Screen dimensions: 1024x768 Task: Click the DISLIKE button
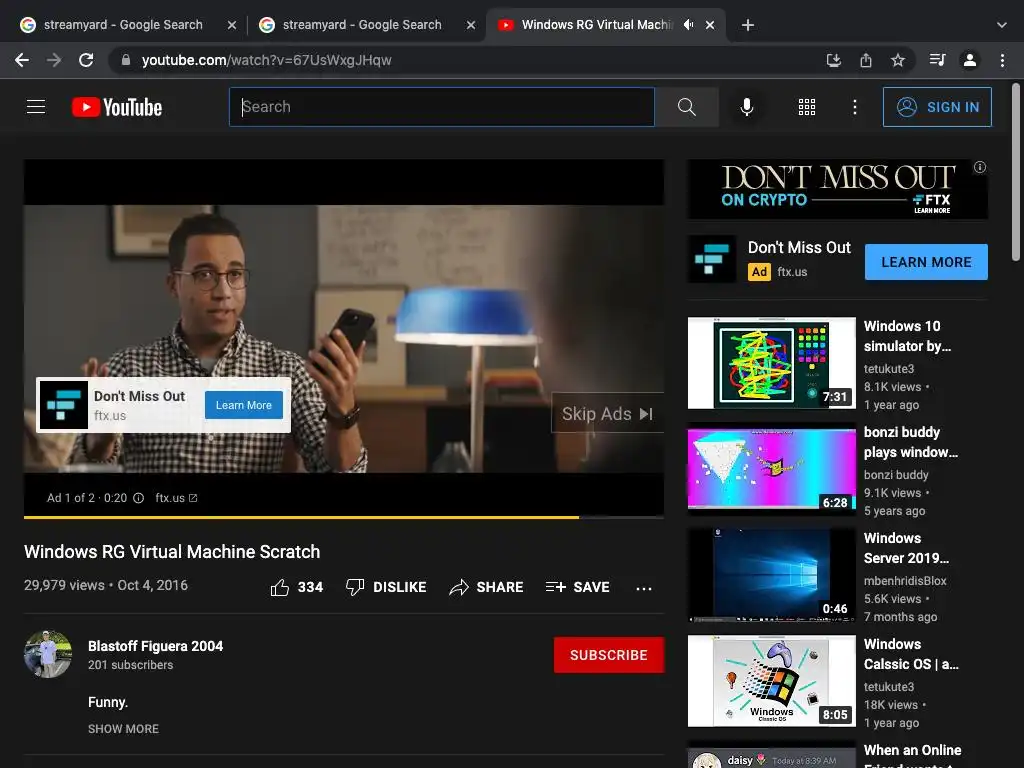click(x=386, y=587)
